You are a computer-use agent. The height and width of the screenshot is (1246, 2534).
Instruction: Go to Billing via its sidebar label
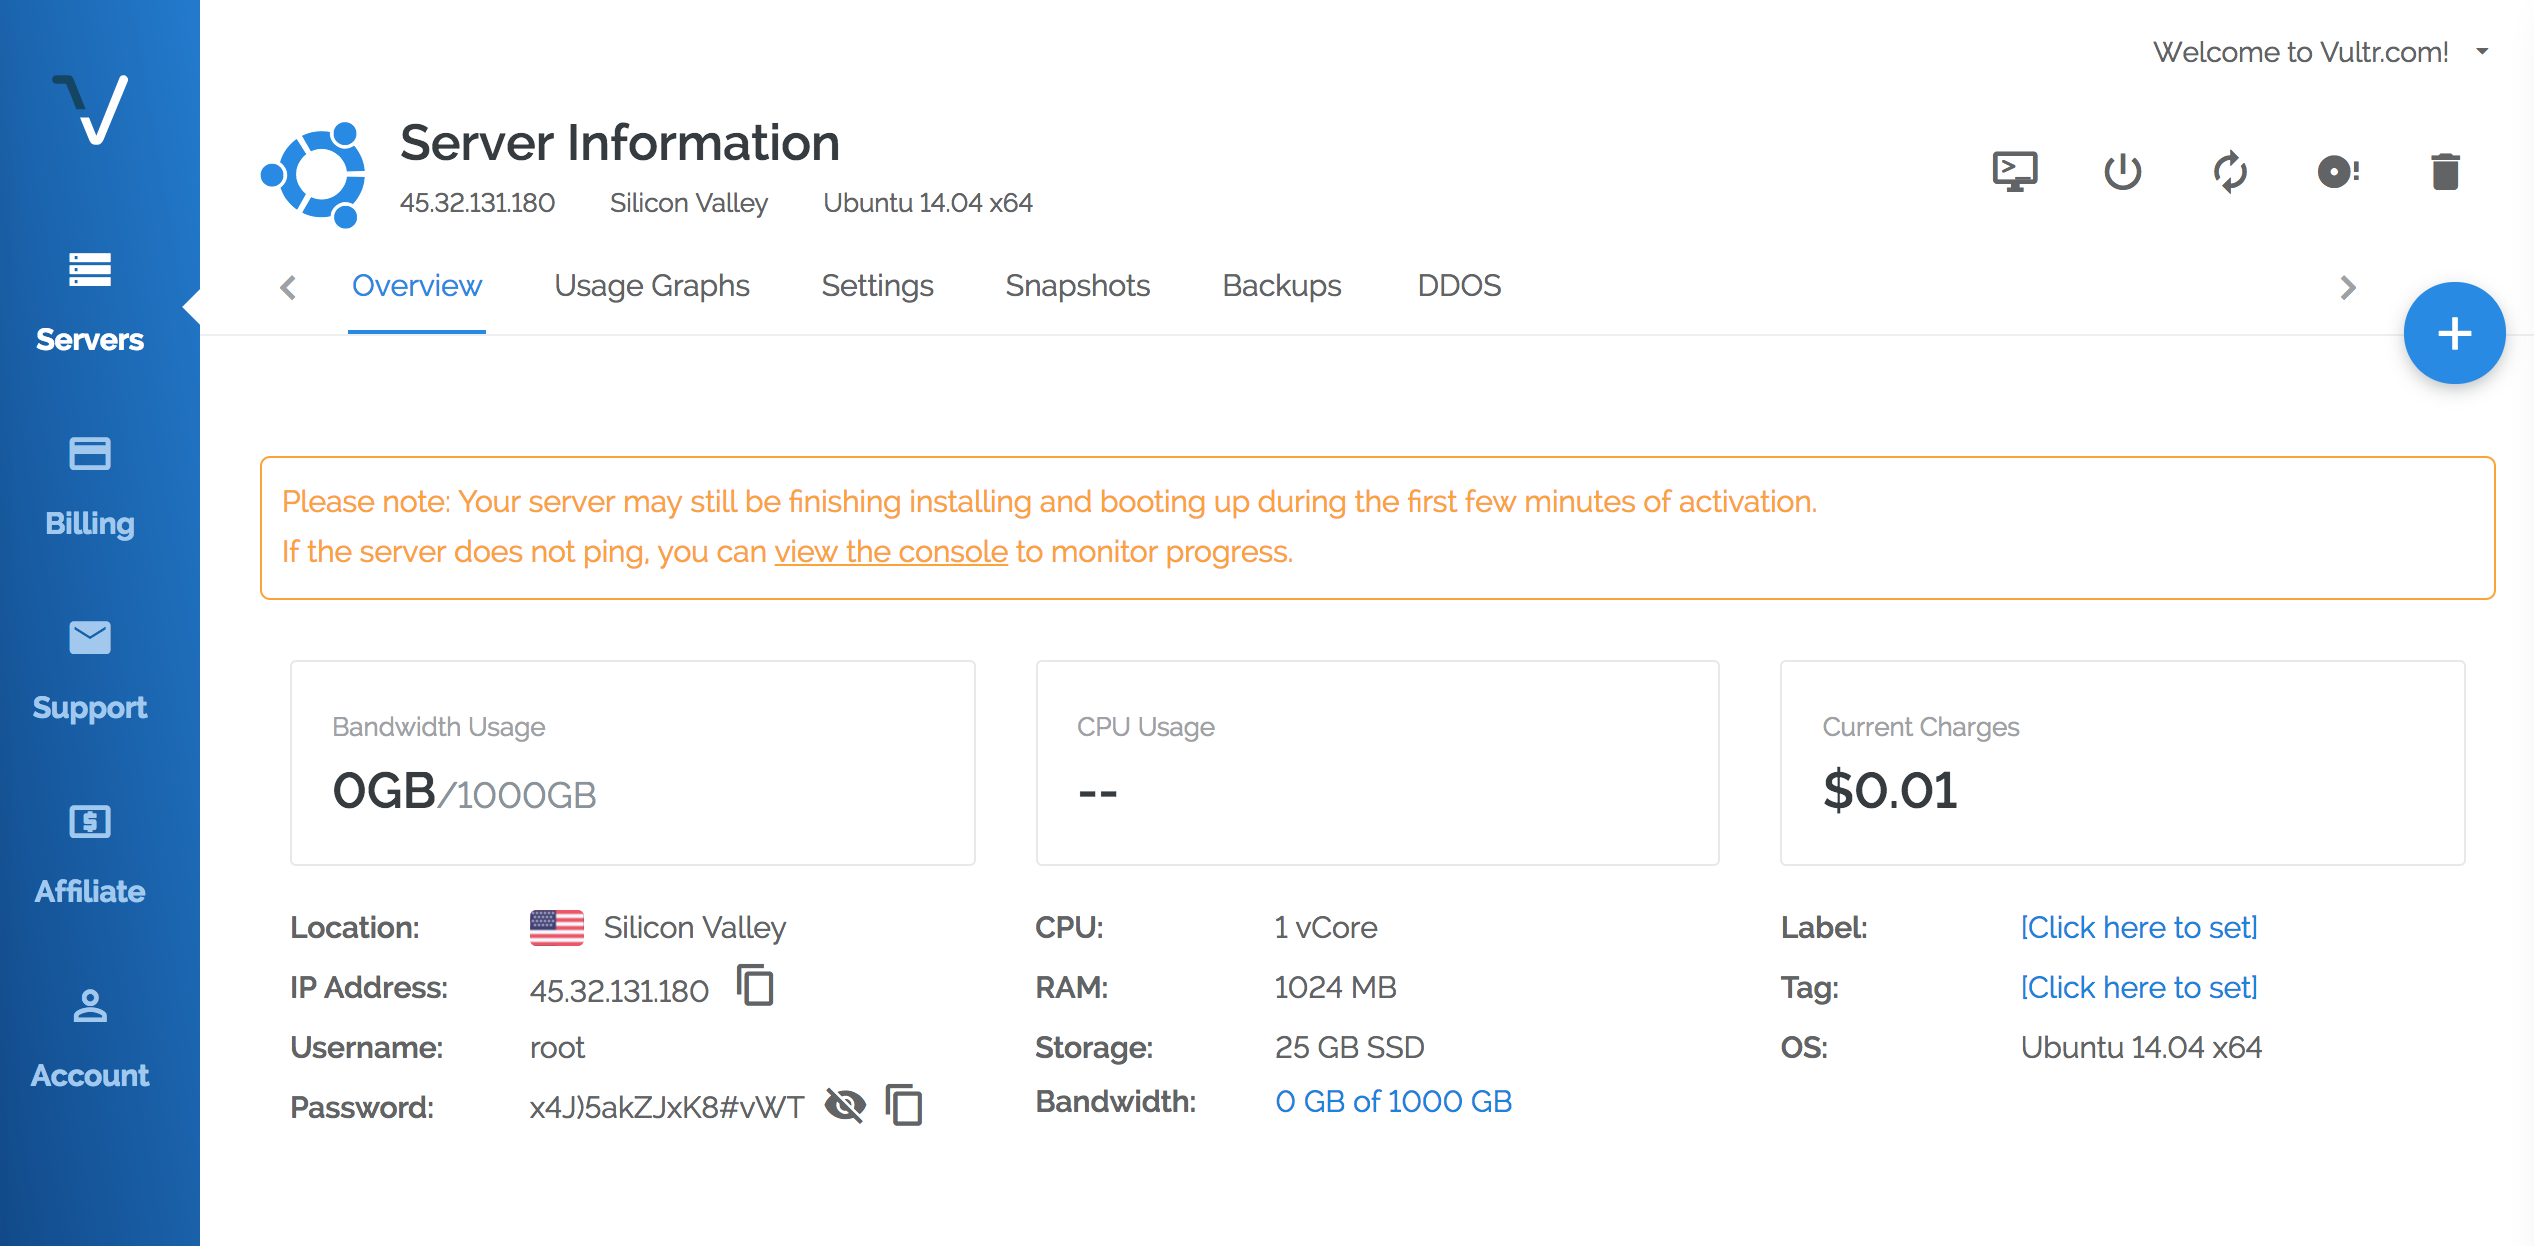pos(90,524)
